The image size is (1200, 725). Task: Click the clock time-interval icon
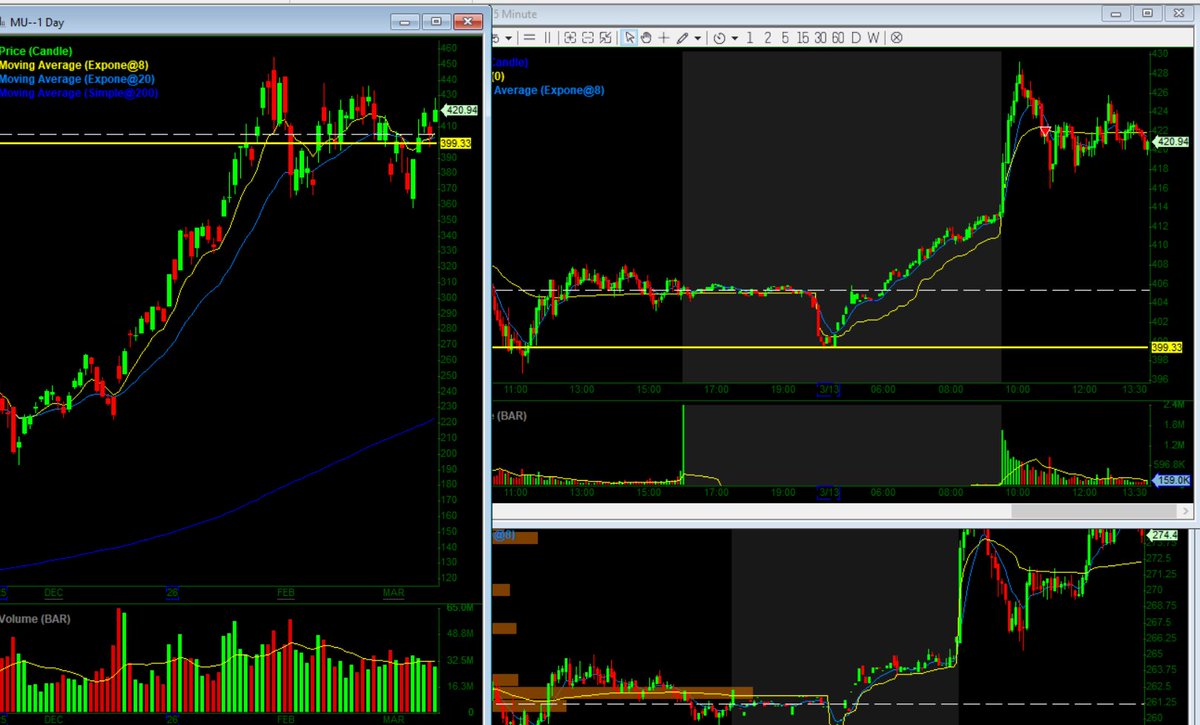pos(720,38)
